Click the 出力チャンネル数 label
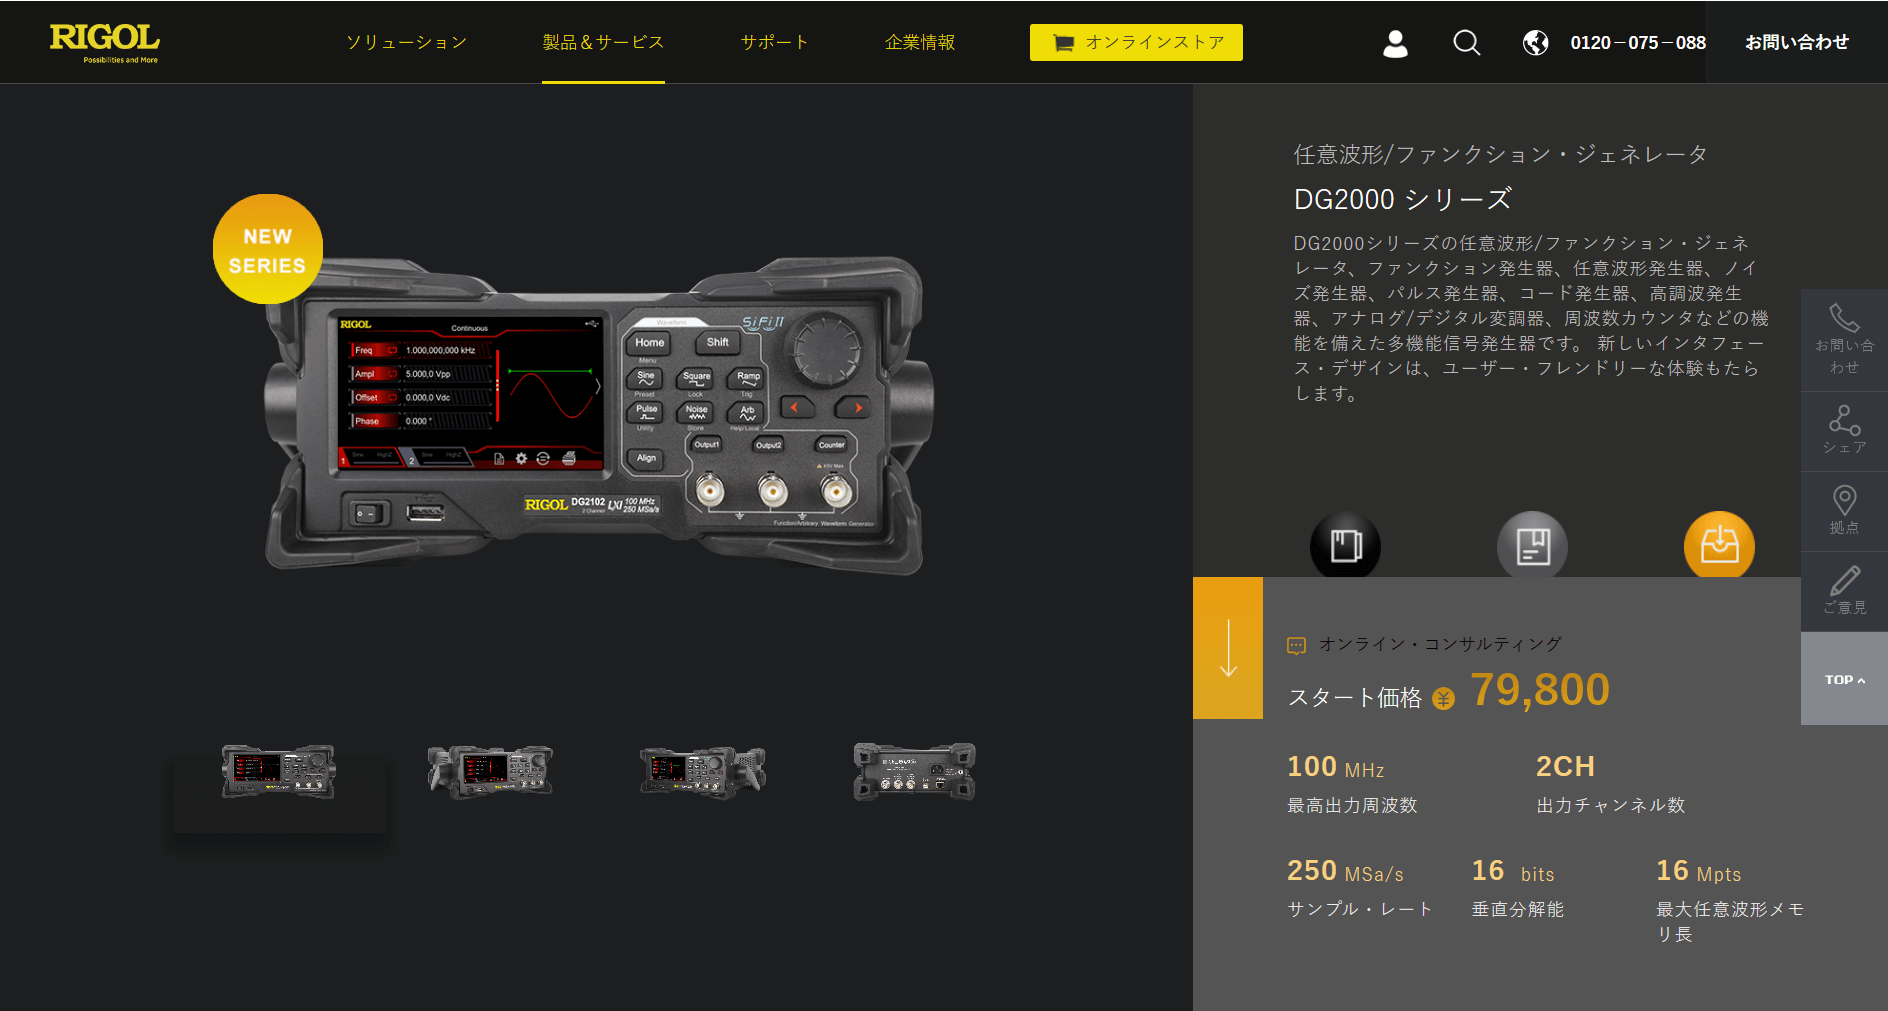 [x=1610, y=805]
